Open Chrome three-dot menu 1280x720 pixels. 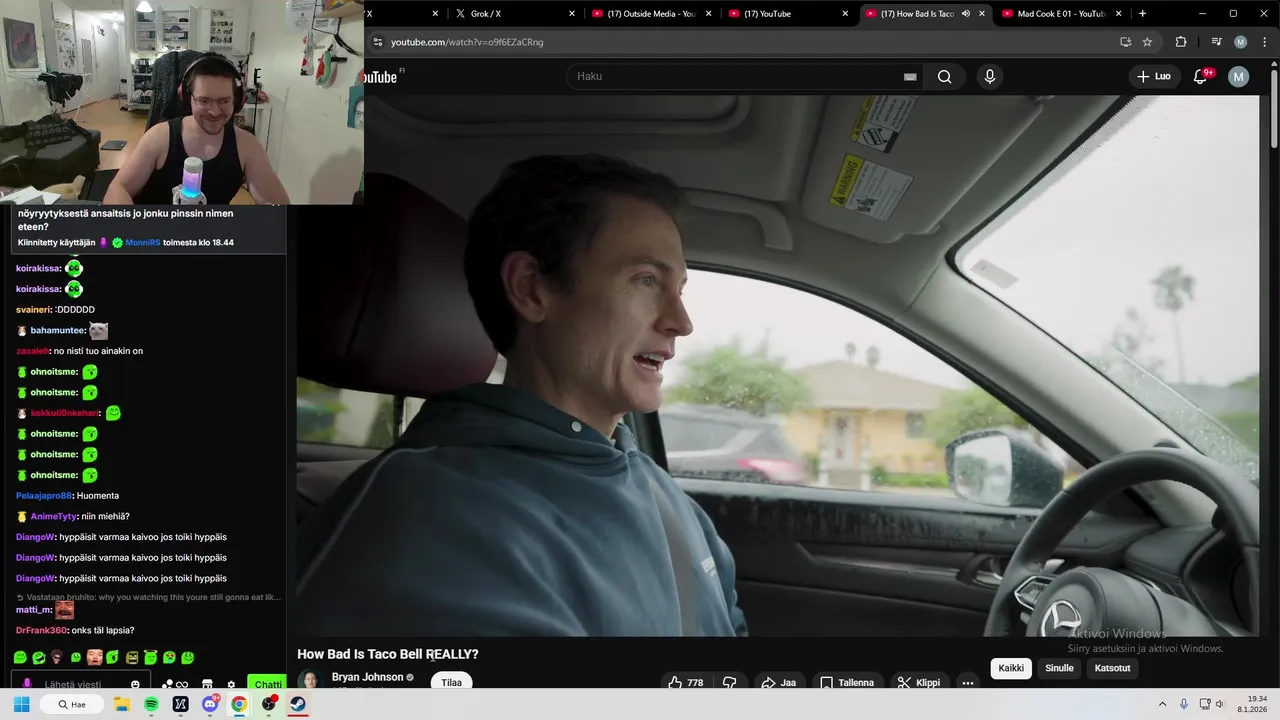1263,42
